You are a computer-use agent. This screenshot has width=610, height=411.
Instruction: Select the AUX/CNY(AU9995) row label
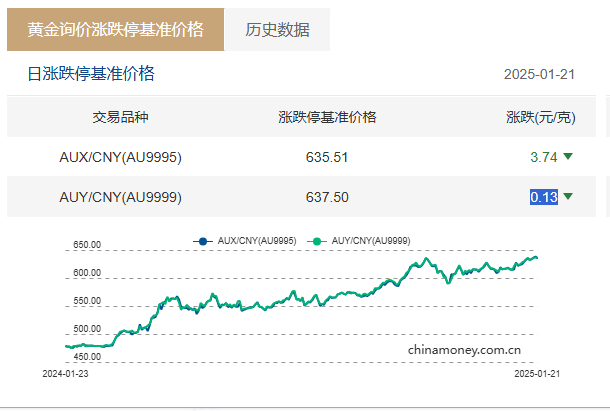coord(120,157)
